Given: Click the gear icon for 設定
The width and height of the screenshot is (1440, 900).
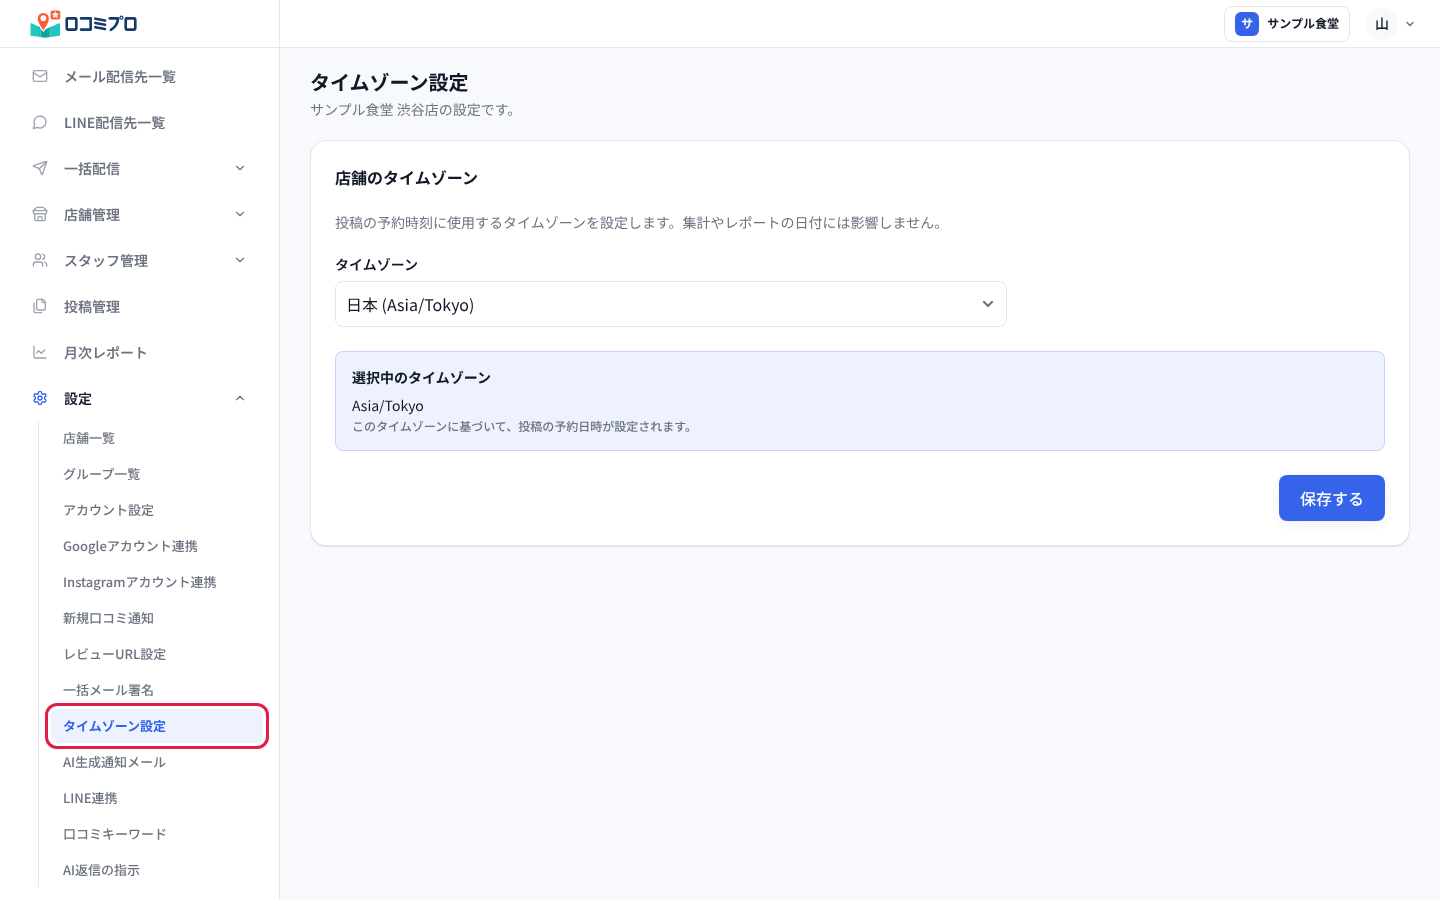Looking at the screenshot, I should point(40,398).
